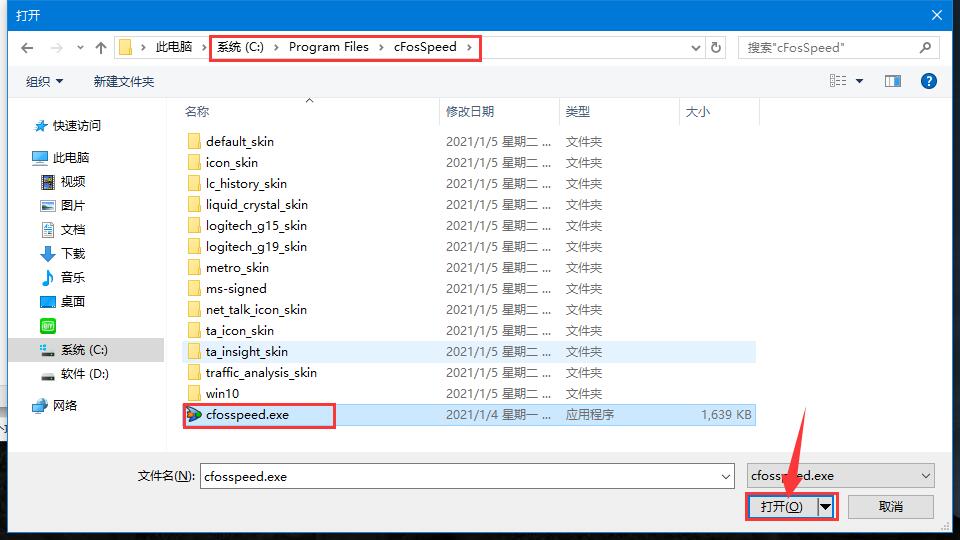Open 音乐 in the sidebar
Screen dimensions: 960x540
(73, 277)
